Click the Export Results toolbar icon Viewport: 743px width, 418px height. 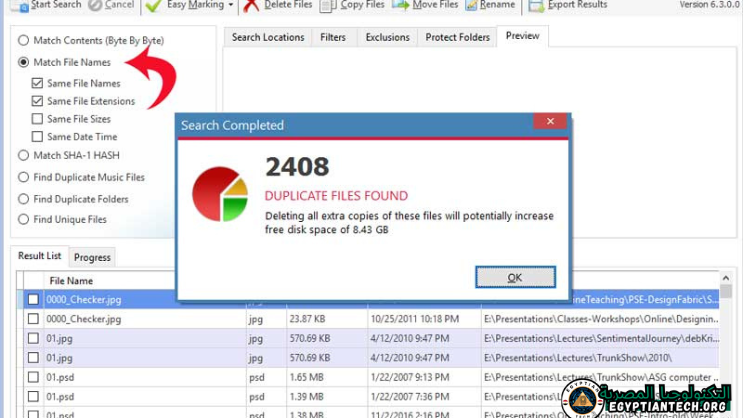[536, 6]
